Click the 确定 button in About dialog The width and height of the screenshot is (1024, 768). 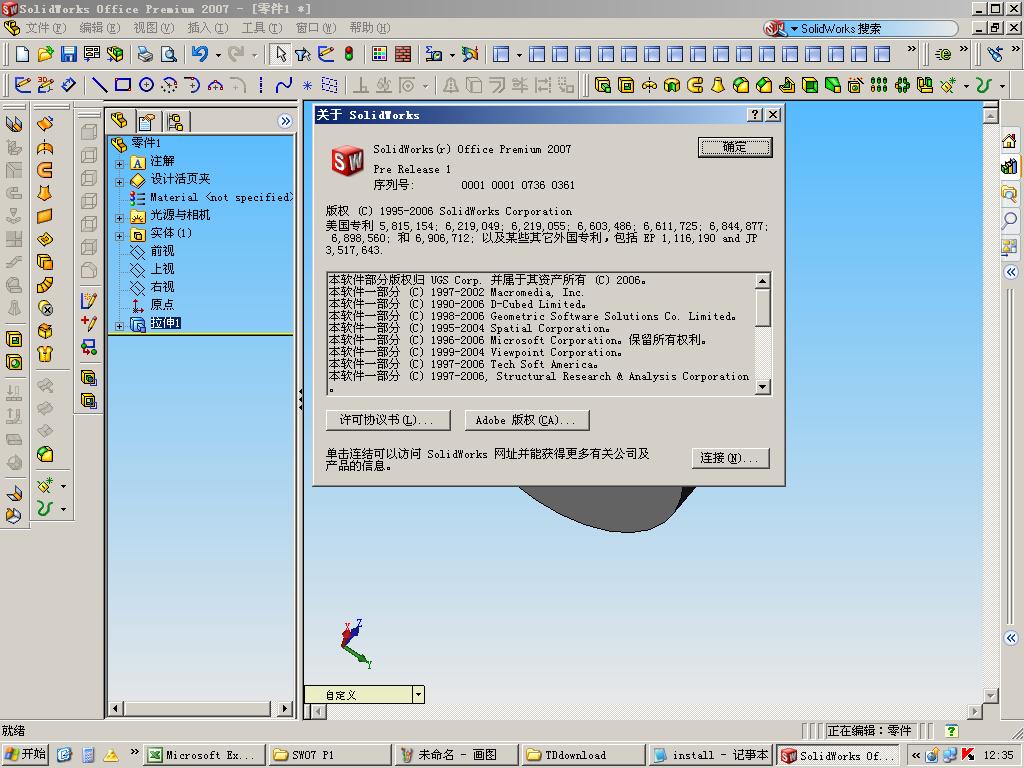click(x=735, y=148)
